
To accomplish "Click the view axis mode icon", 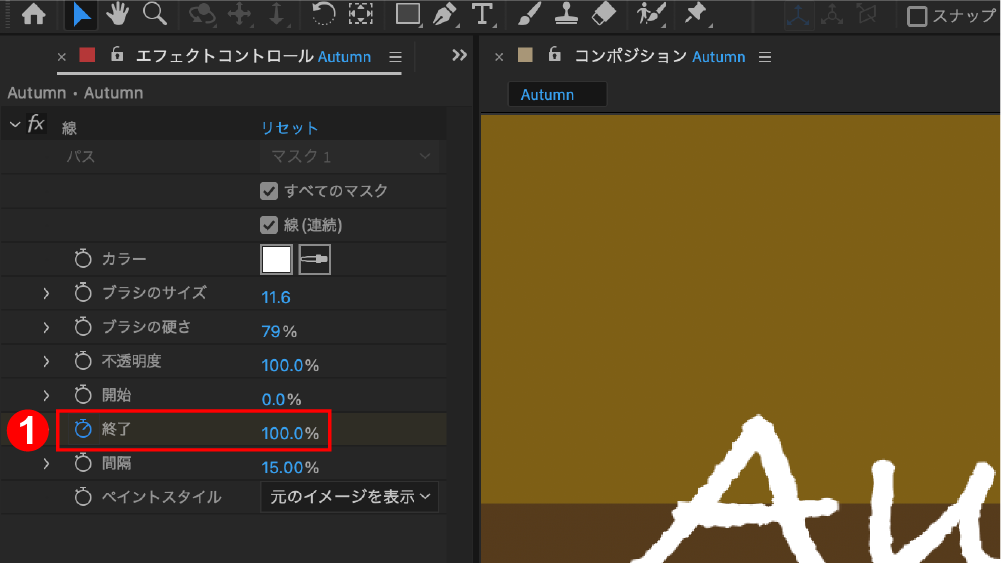I will 867,15.
